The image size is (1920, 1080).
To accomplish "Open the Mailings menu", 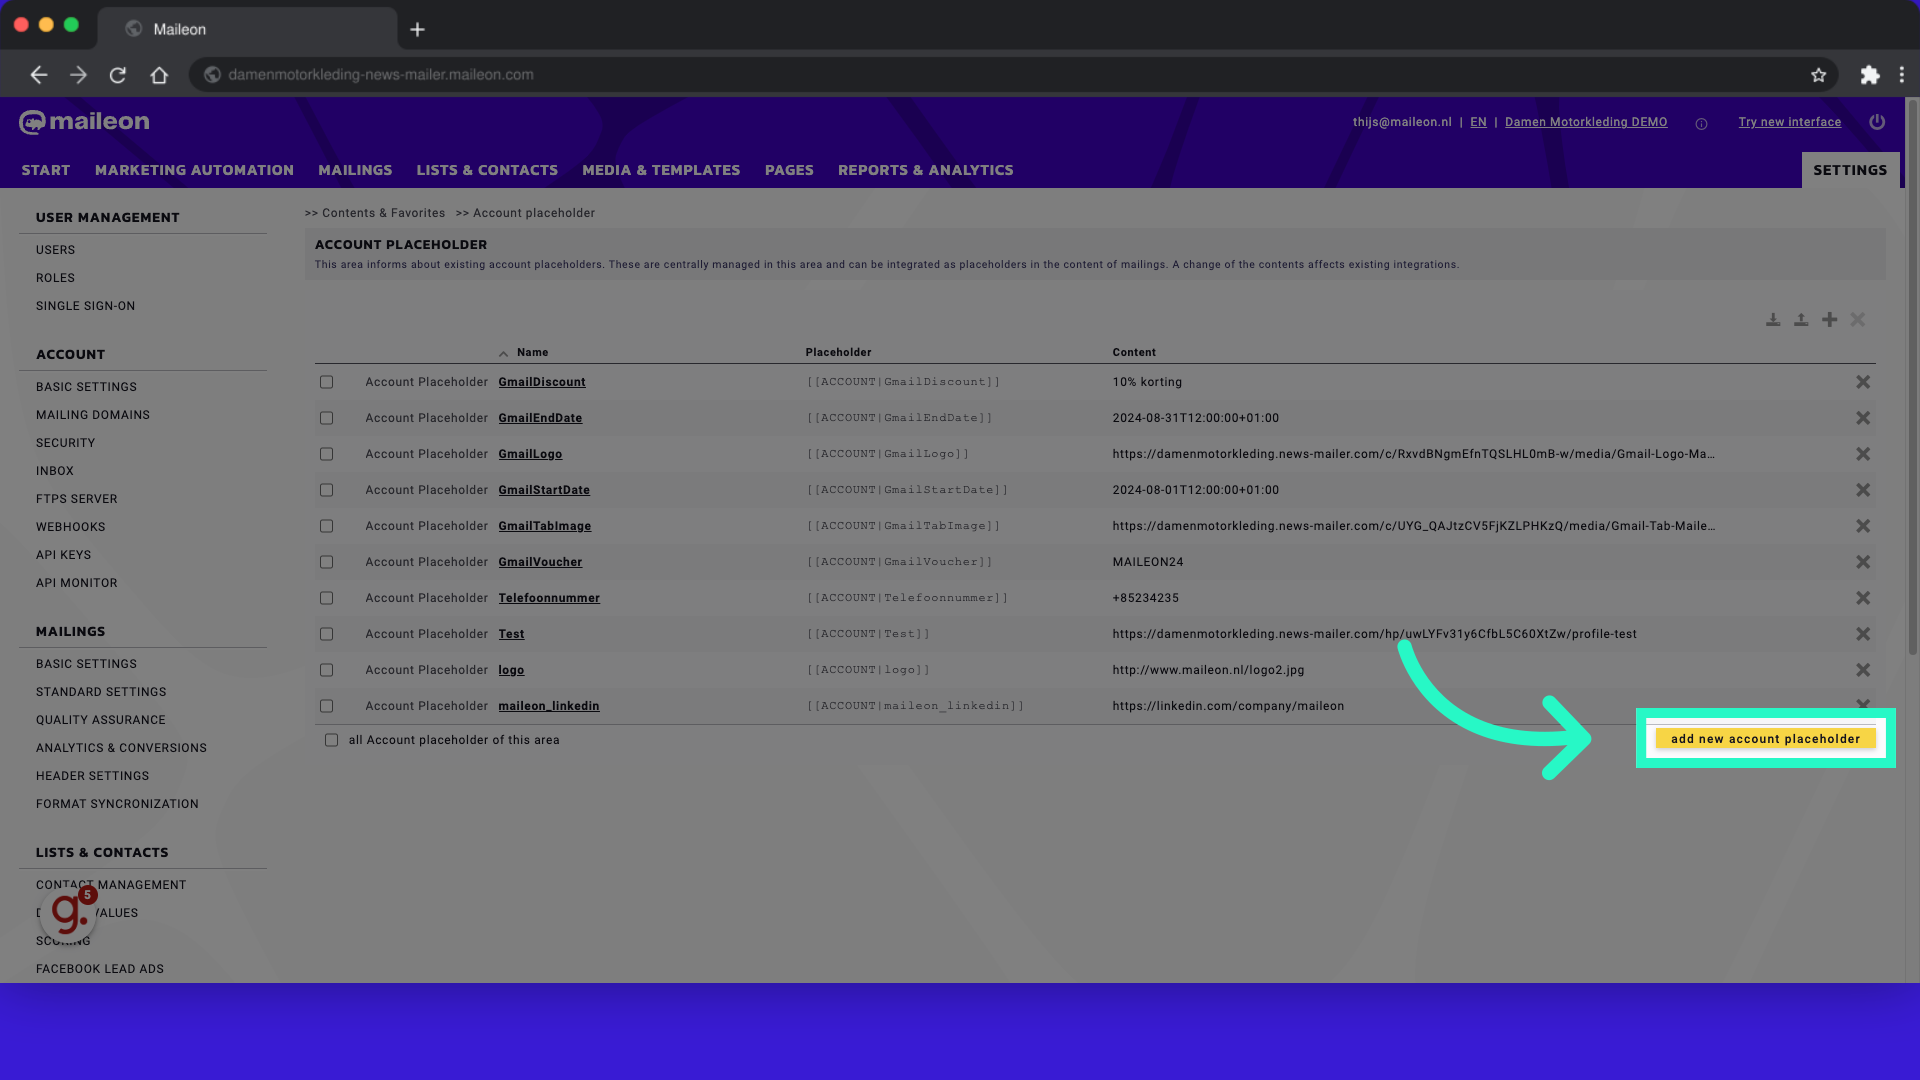I will (x=355, y=170).
